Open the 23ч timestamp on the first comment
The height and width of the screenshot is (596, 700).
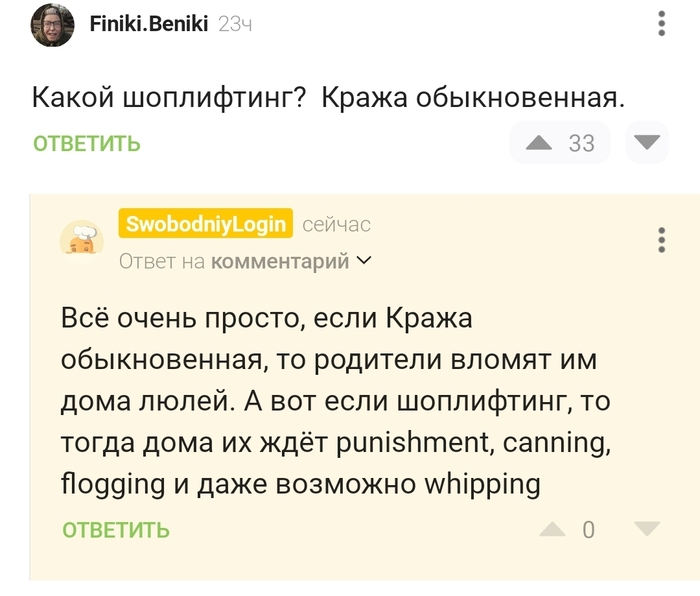tap(234, 24)
